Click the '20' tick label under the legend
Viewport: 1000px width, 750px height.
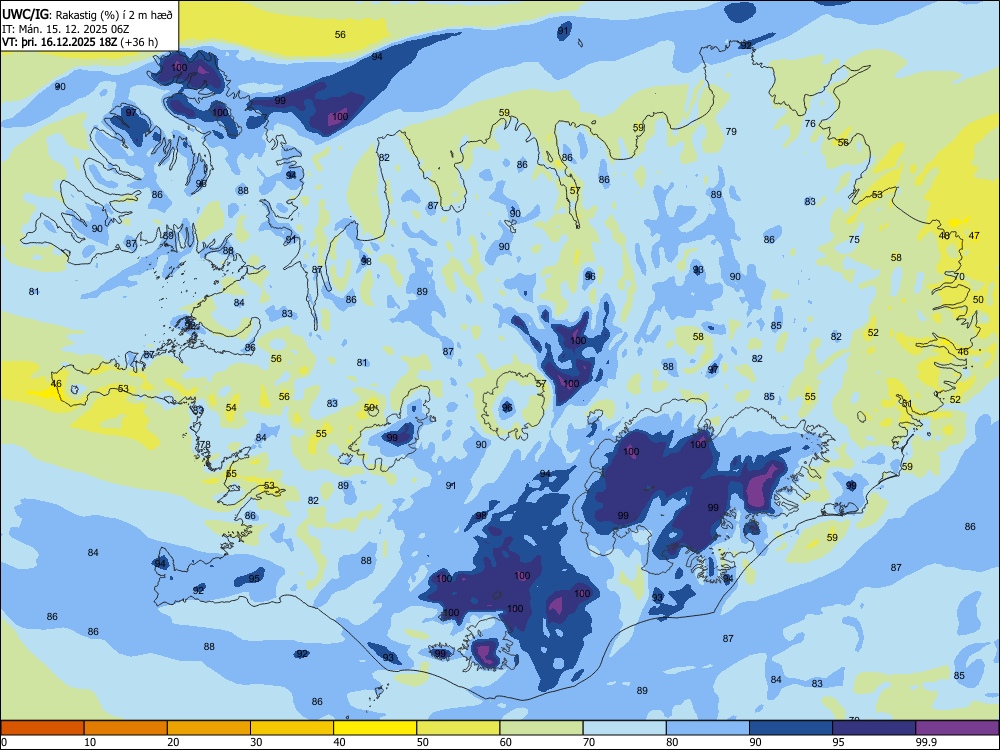pyautogui.click(x=173, y=742)
